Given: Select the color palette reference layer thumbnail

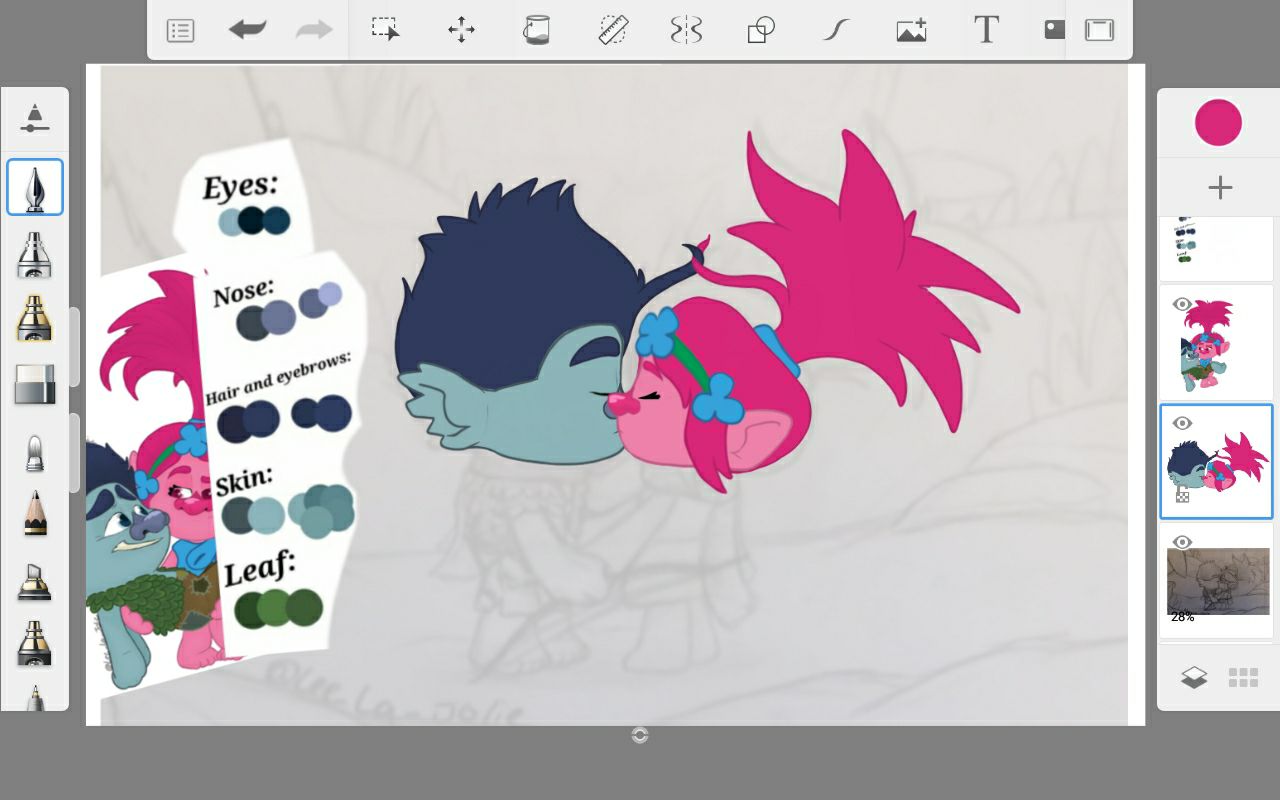Looking at the screenshot, I should click(x=1217, y=248).
